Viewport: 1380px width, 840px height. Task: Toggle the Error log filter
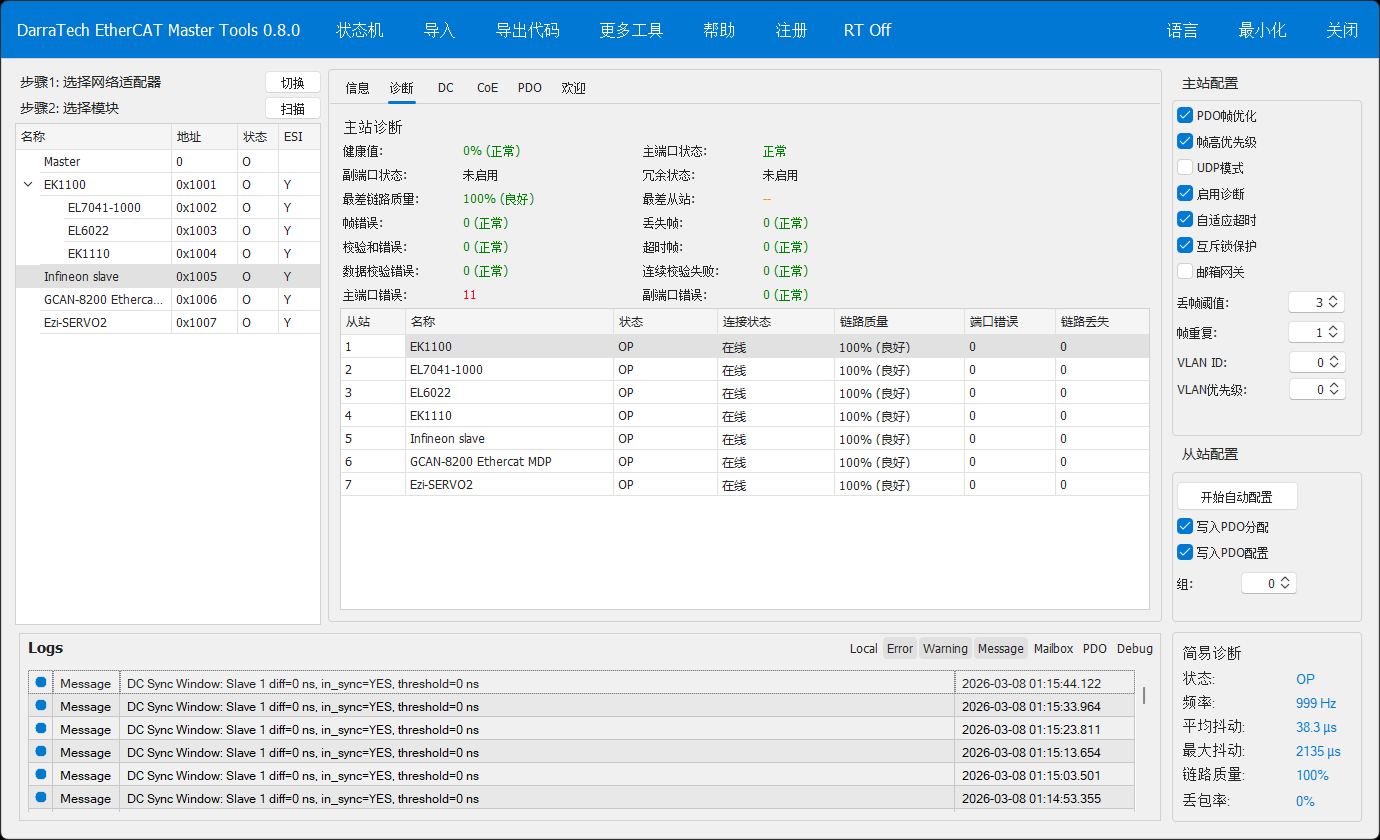pyautogui.click(x=899, y=649)
